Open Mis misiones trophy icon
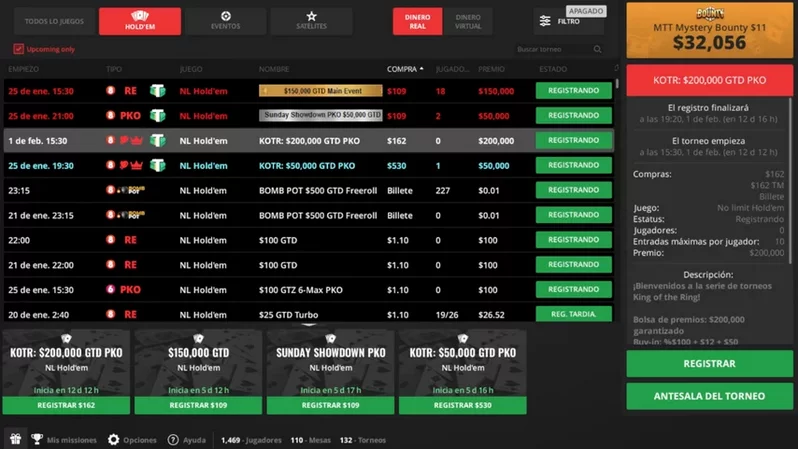 pyautogui.click(x=37, y=439)
